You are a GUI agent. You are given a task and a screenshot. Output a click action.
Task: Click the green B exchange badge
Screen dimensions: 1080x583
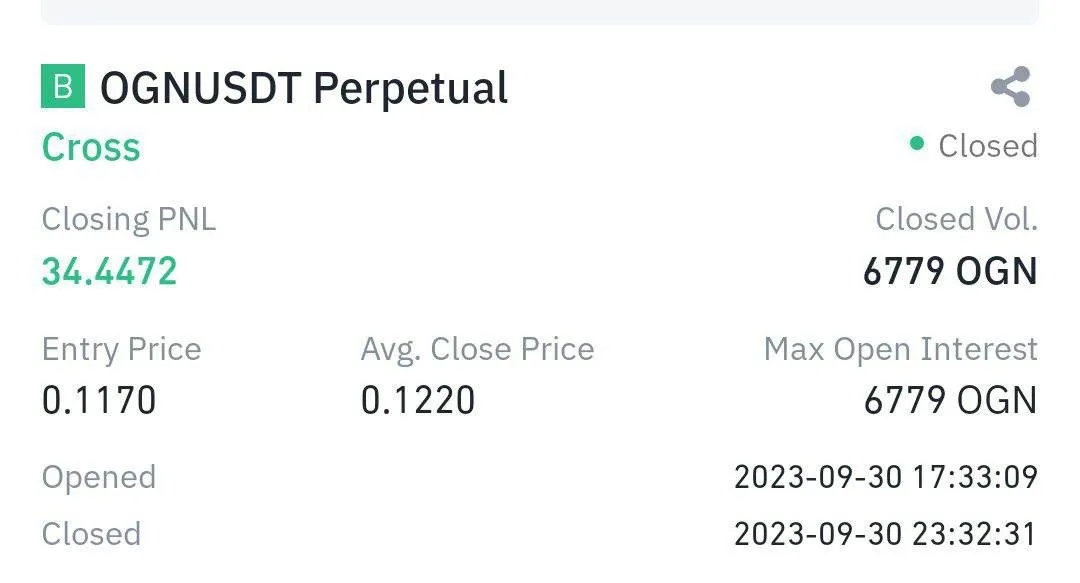click(x=63, y=87)
